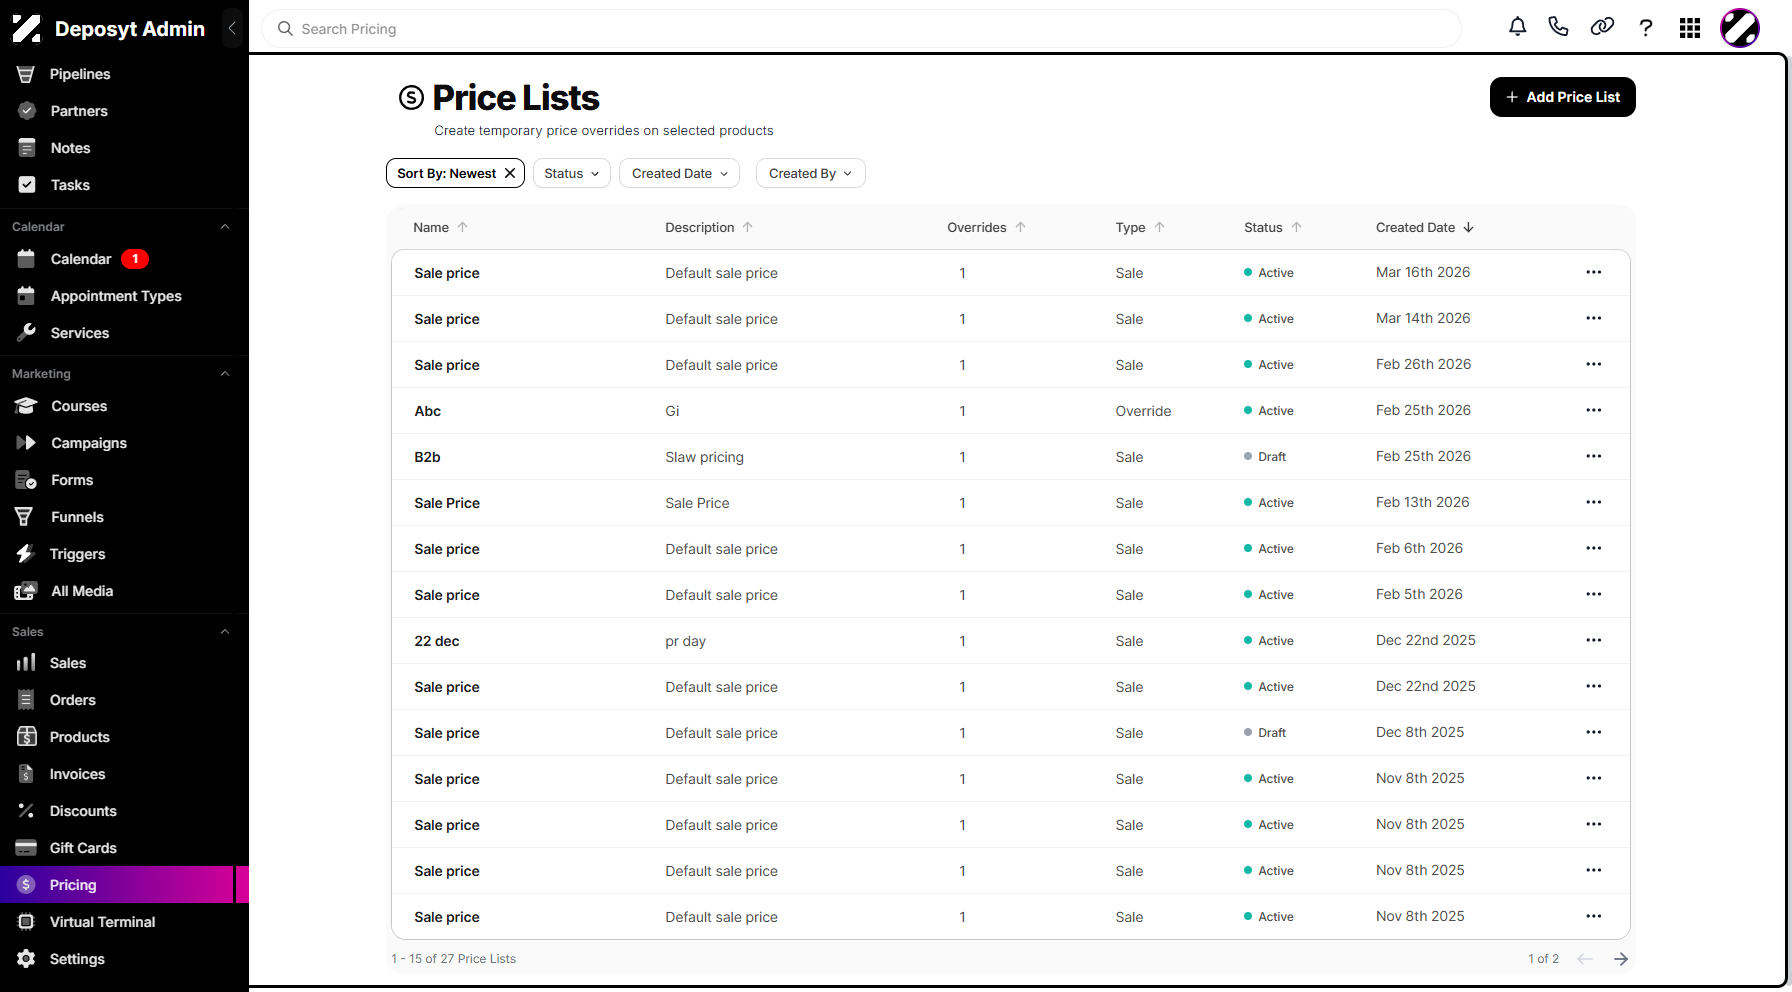Sort by the Overrides column header
This screenshot has width=1792, height=992.
(x=987, y=227)
